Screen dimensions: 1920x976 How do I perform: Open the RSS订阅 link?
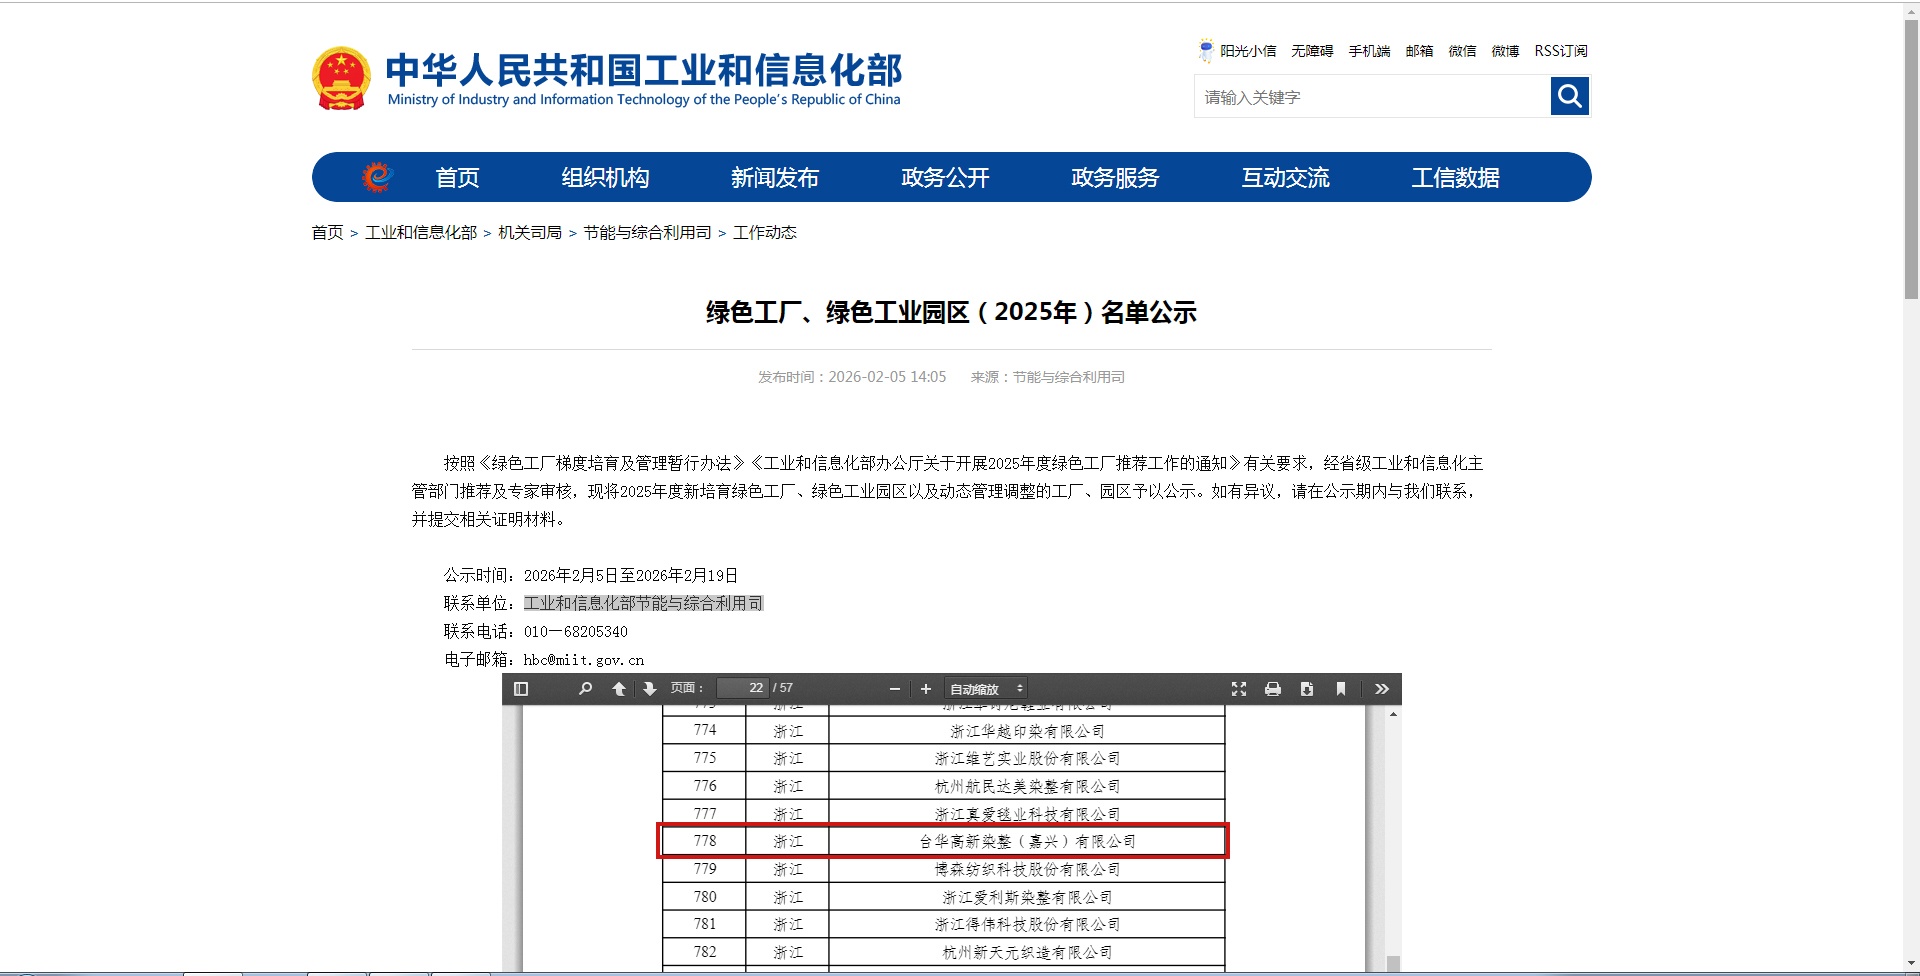pyautogui.click(x=1560, y=51)
